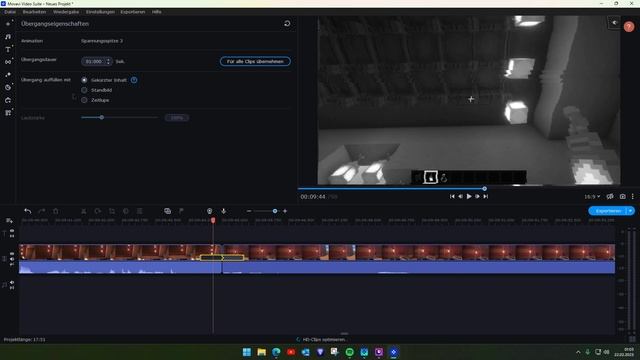This screenshot has width=640, height=360.
Task: Open the Datei menu
Action: click(10, 12)
